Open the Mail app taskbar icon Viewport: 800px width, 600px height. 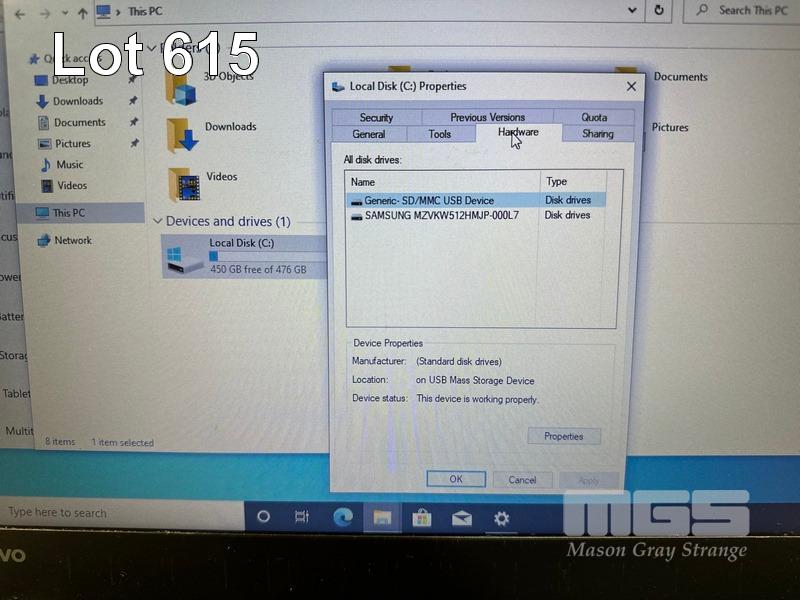tap(461, 517)
